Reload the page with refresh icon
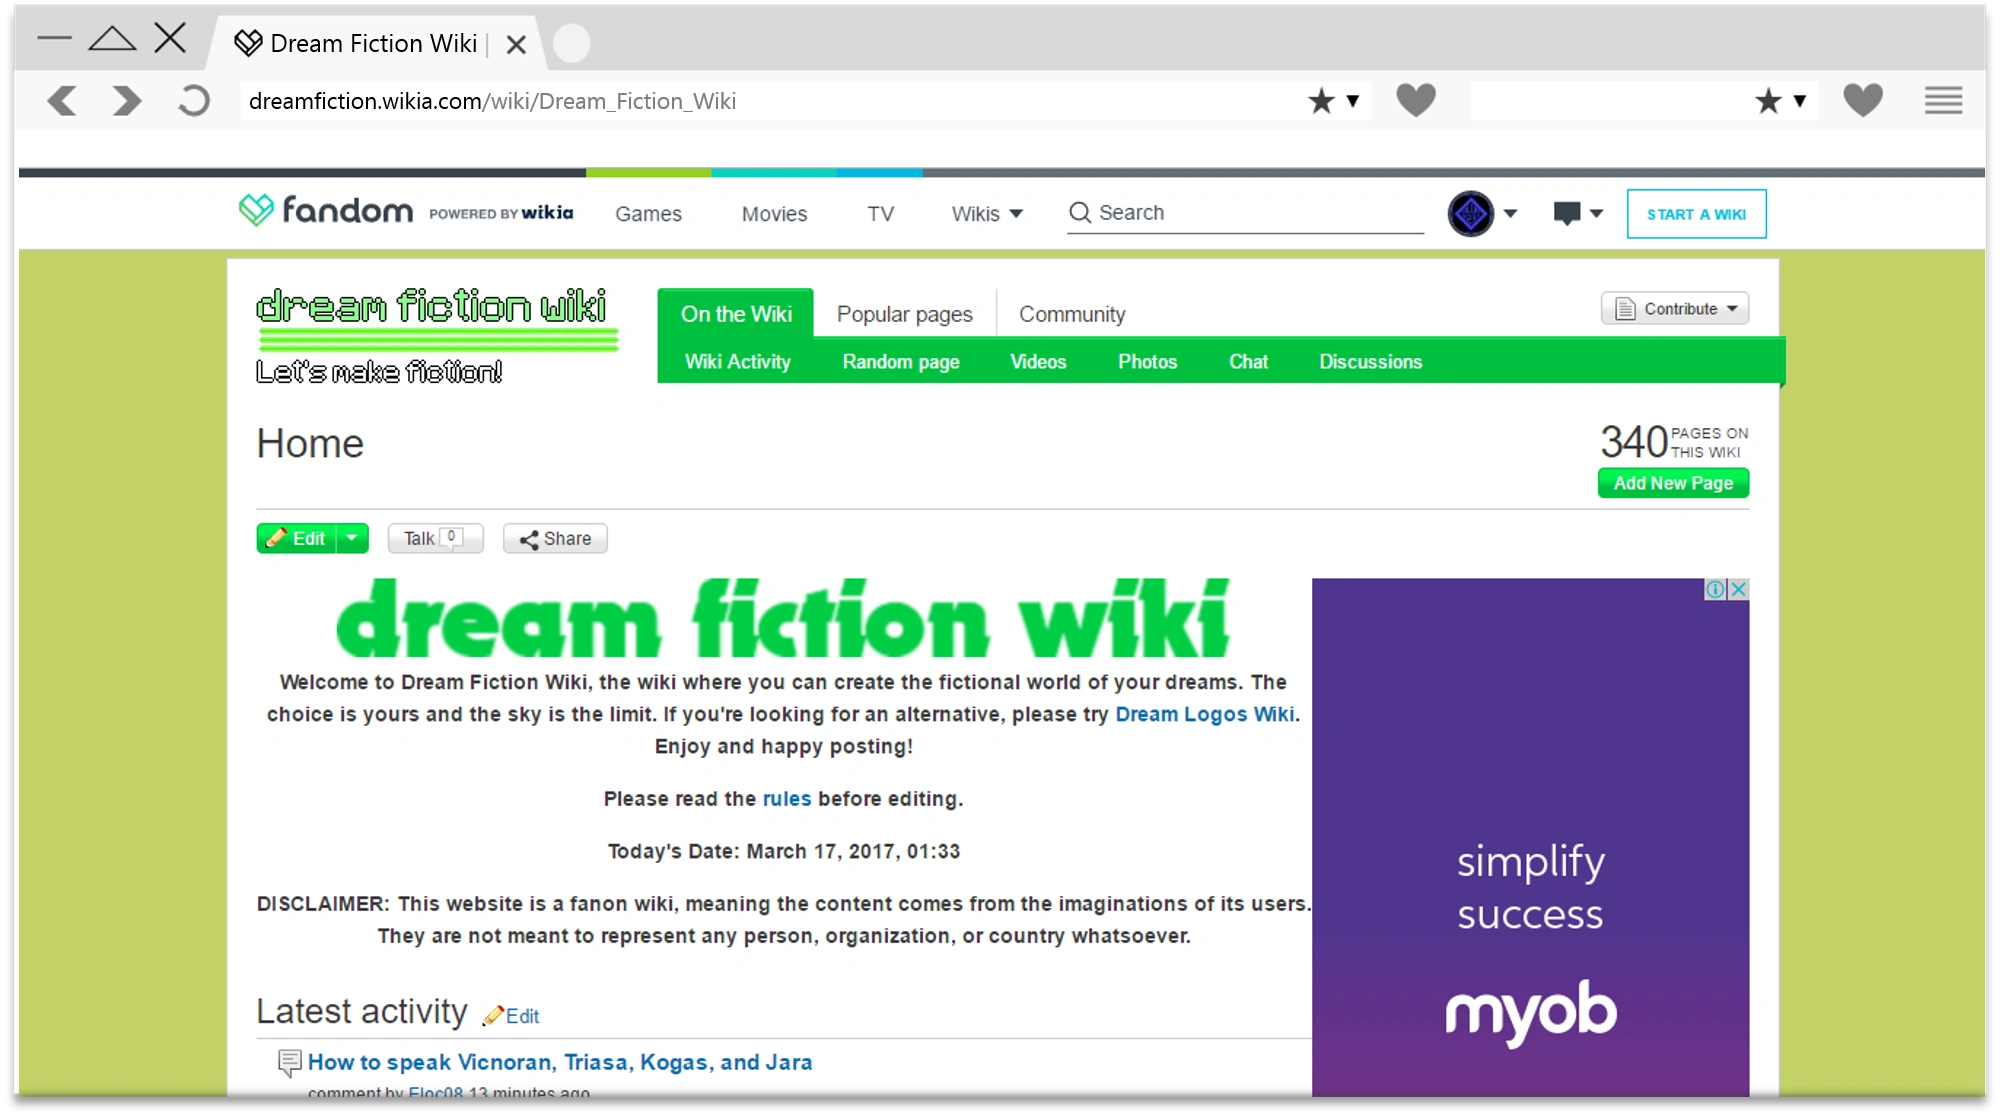 pos(194,101)
